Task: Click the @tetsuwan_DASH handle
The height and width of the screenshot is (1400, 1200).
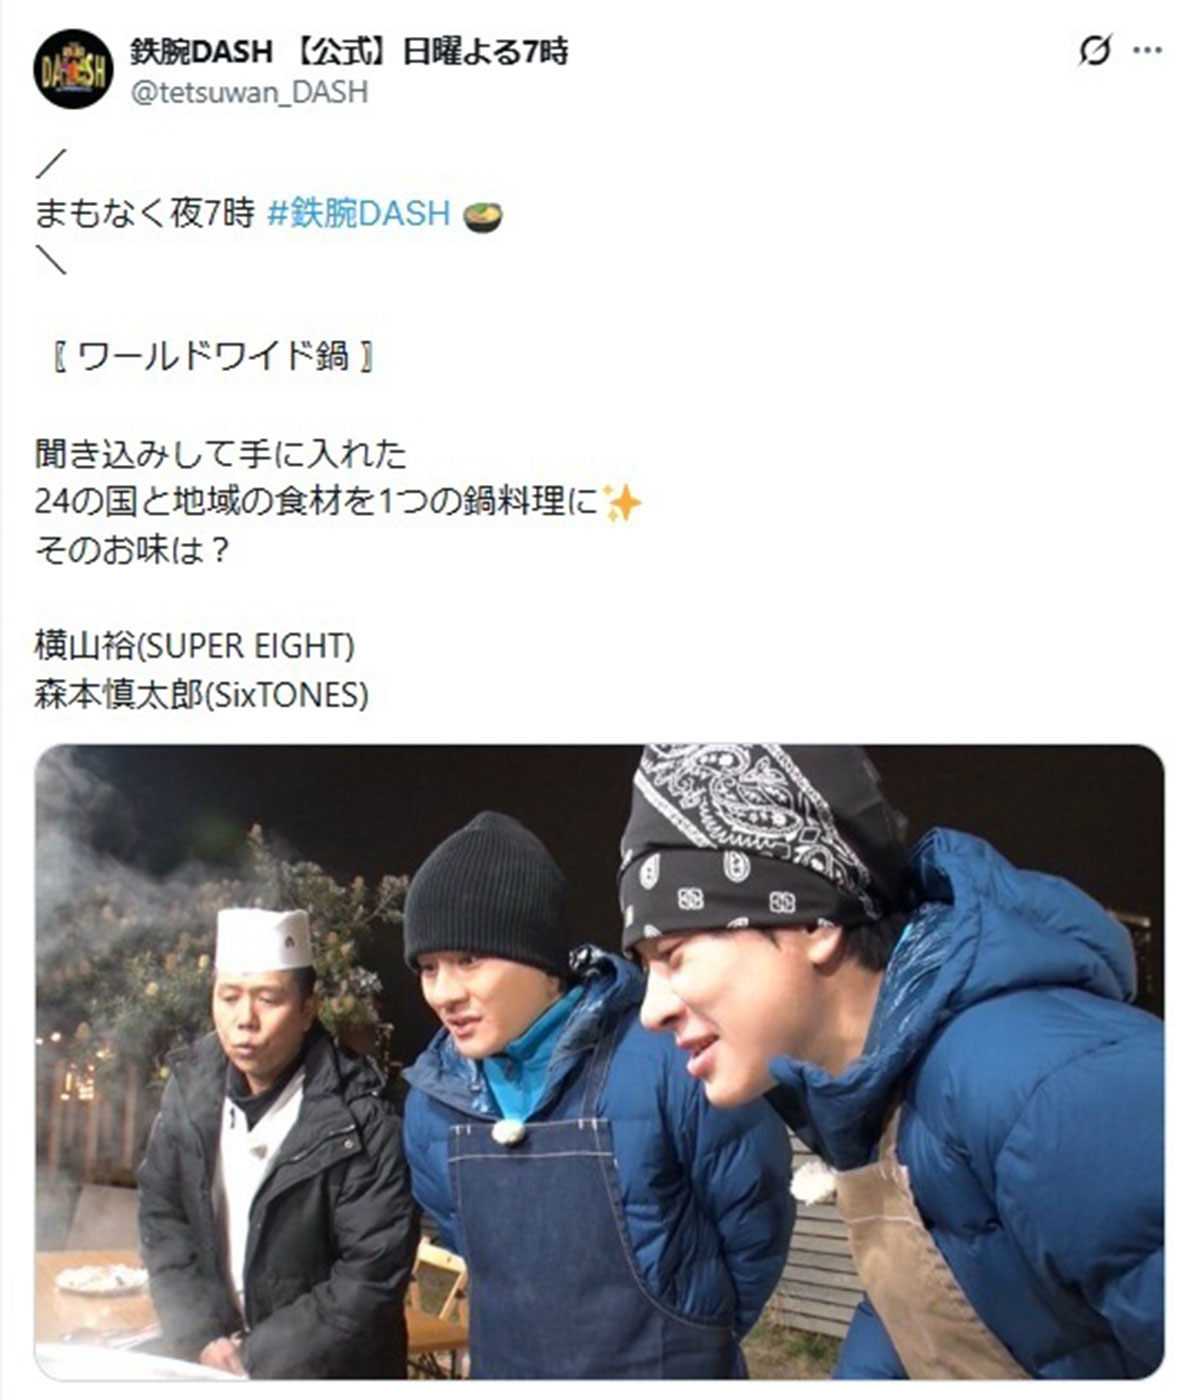Action: click(x=249, y=92)
